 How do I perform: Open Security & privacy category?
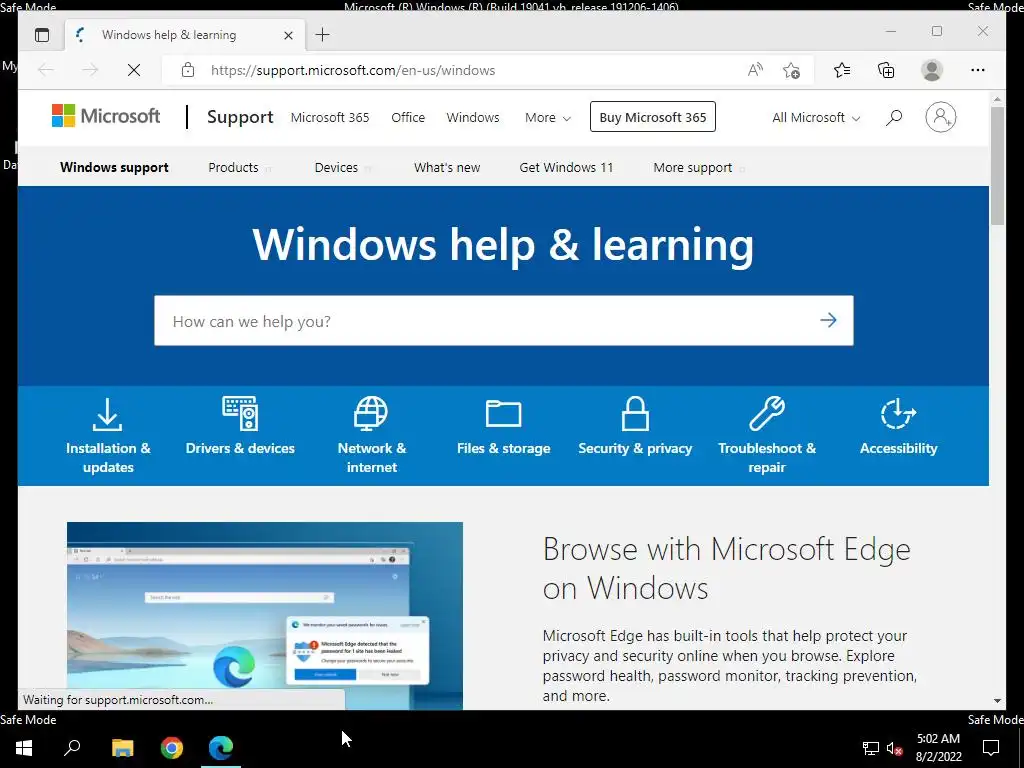(x=635, y=426)
